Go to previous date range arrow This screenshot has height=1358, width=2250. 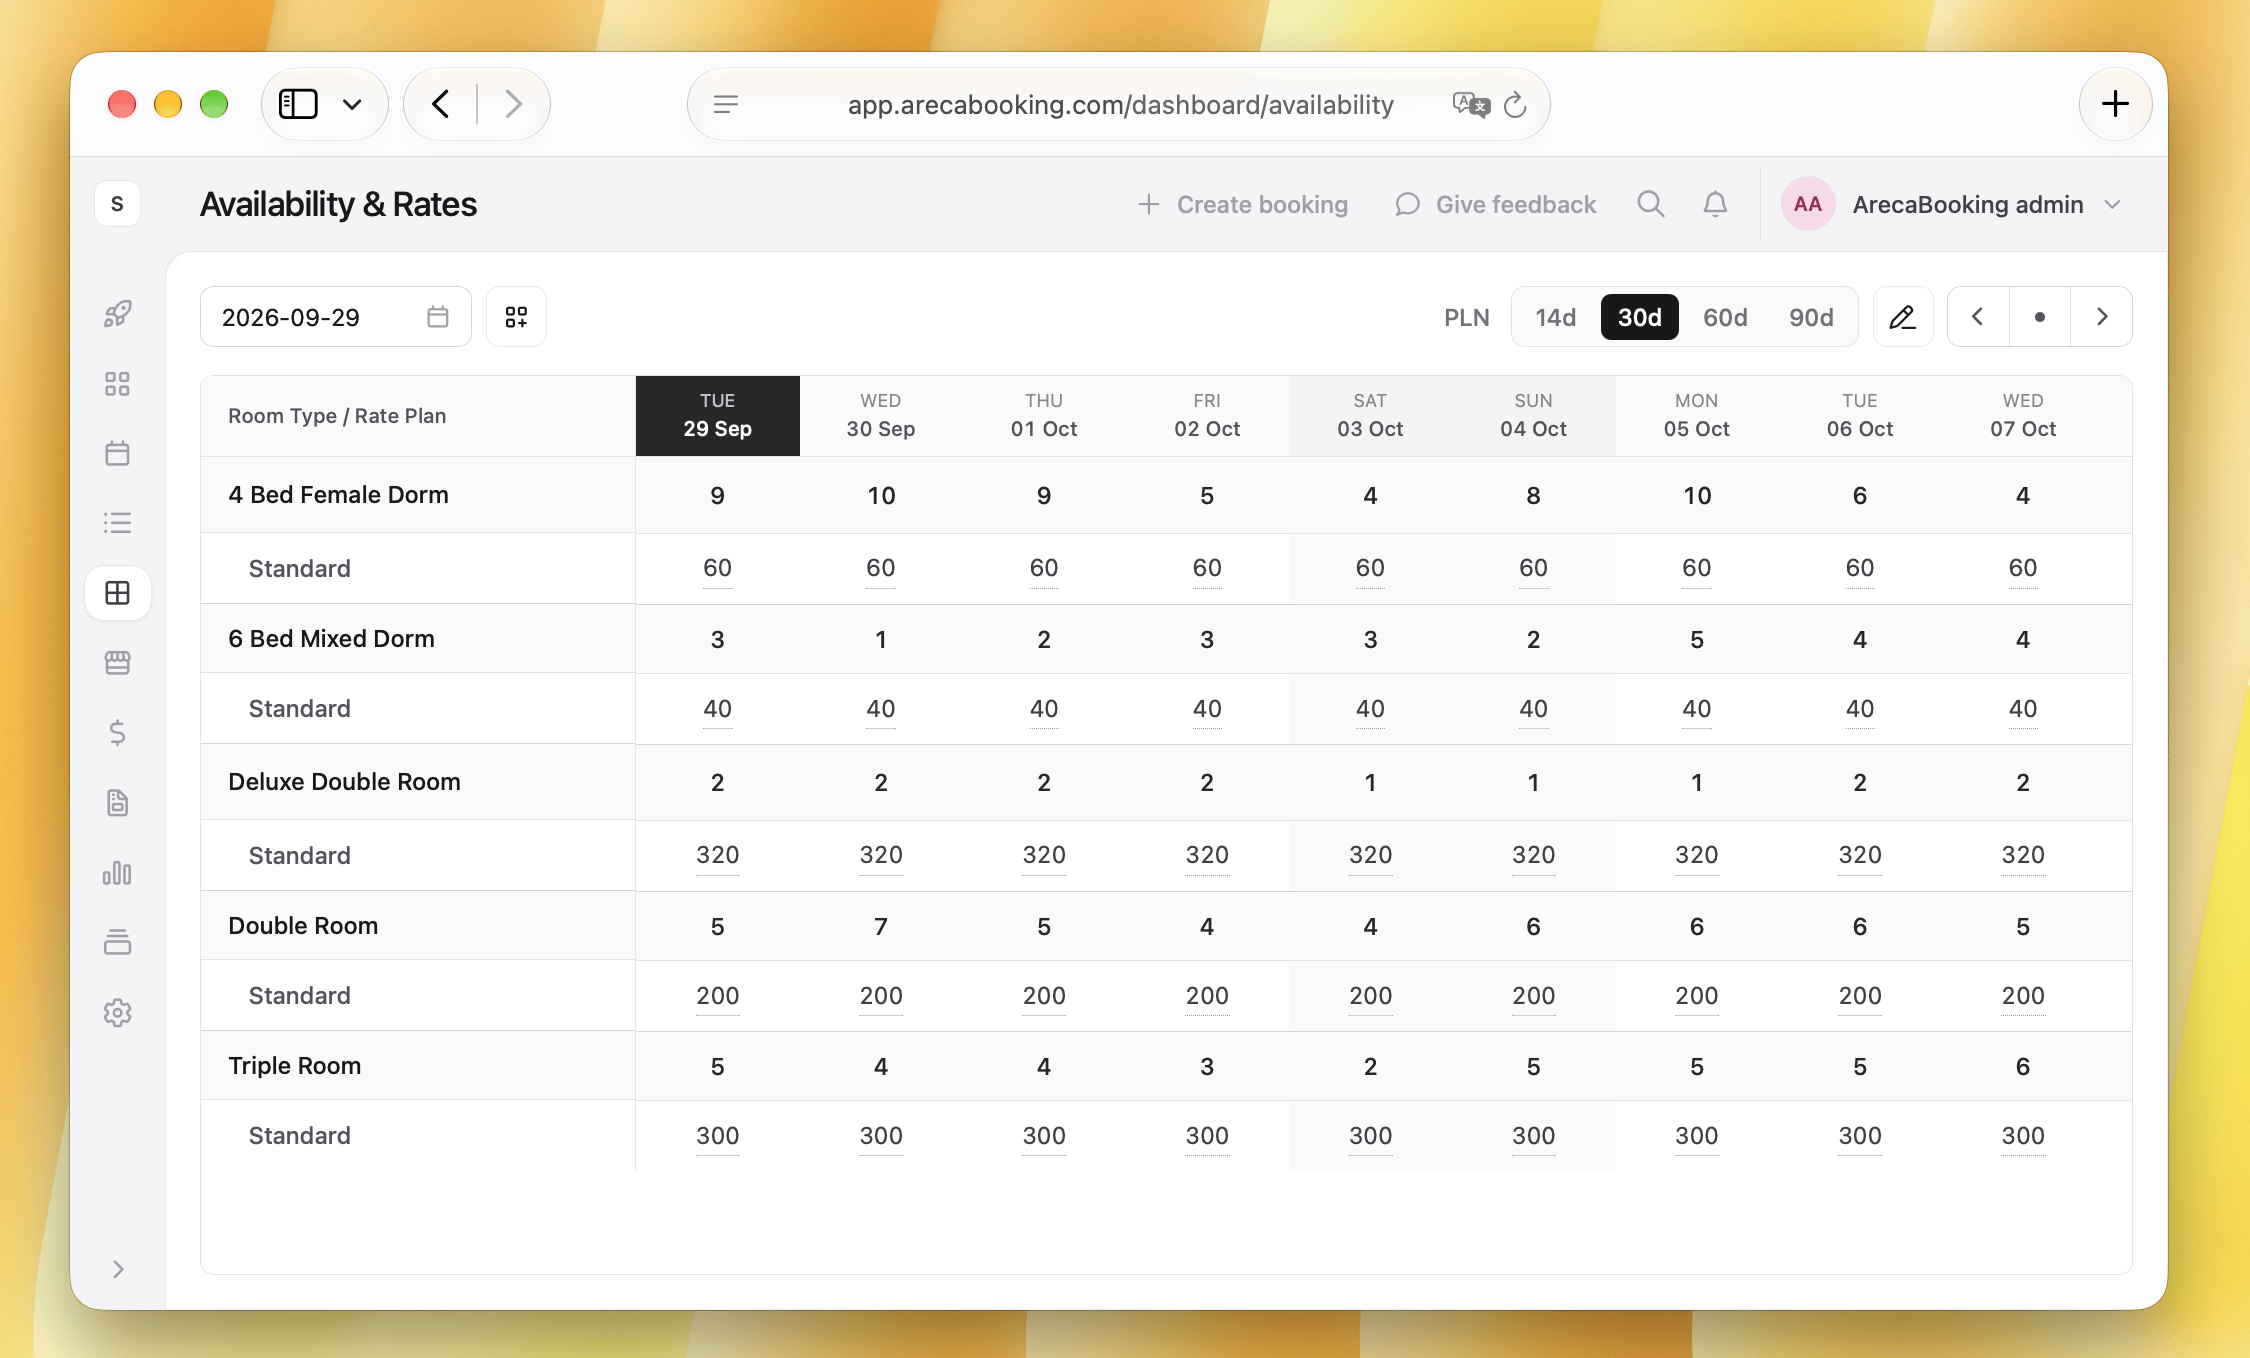click(x=1978, y=317)
